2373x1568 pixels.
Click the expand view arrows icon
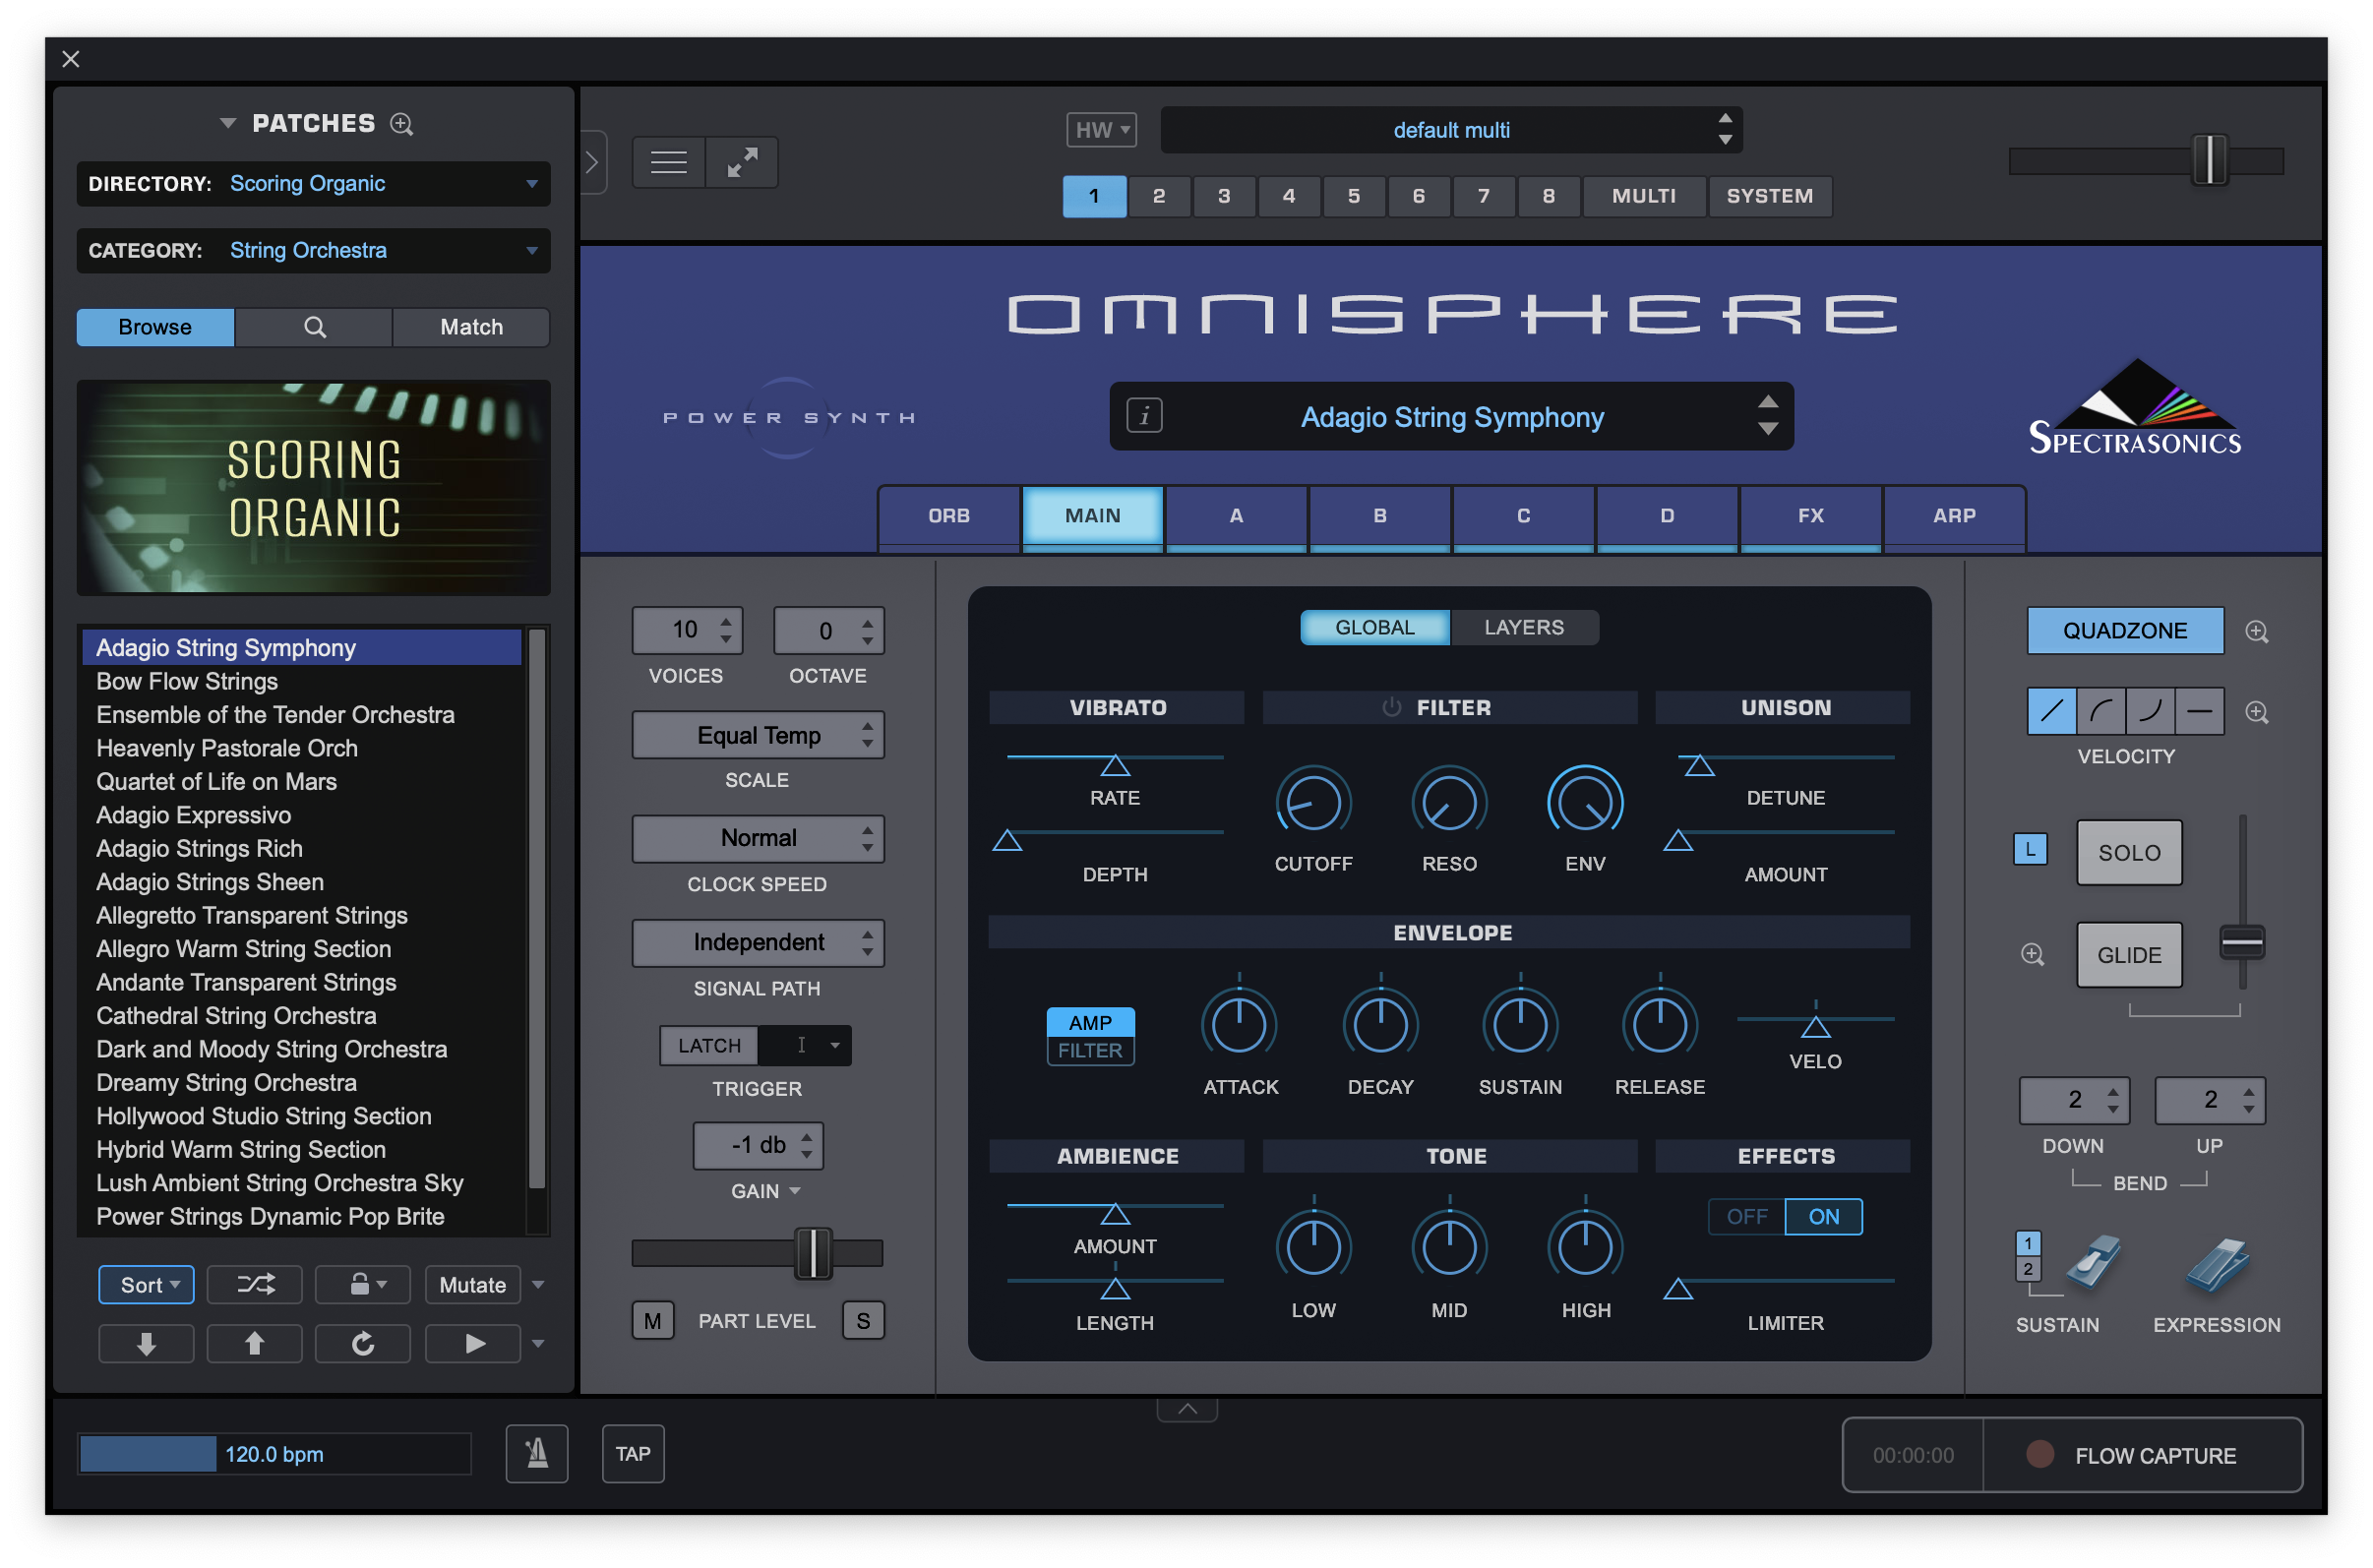[x=742, y=162]
